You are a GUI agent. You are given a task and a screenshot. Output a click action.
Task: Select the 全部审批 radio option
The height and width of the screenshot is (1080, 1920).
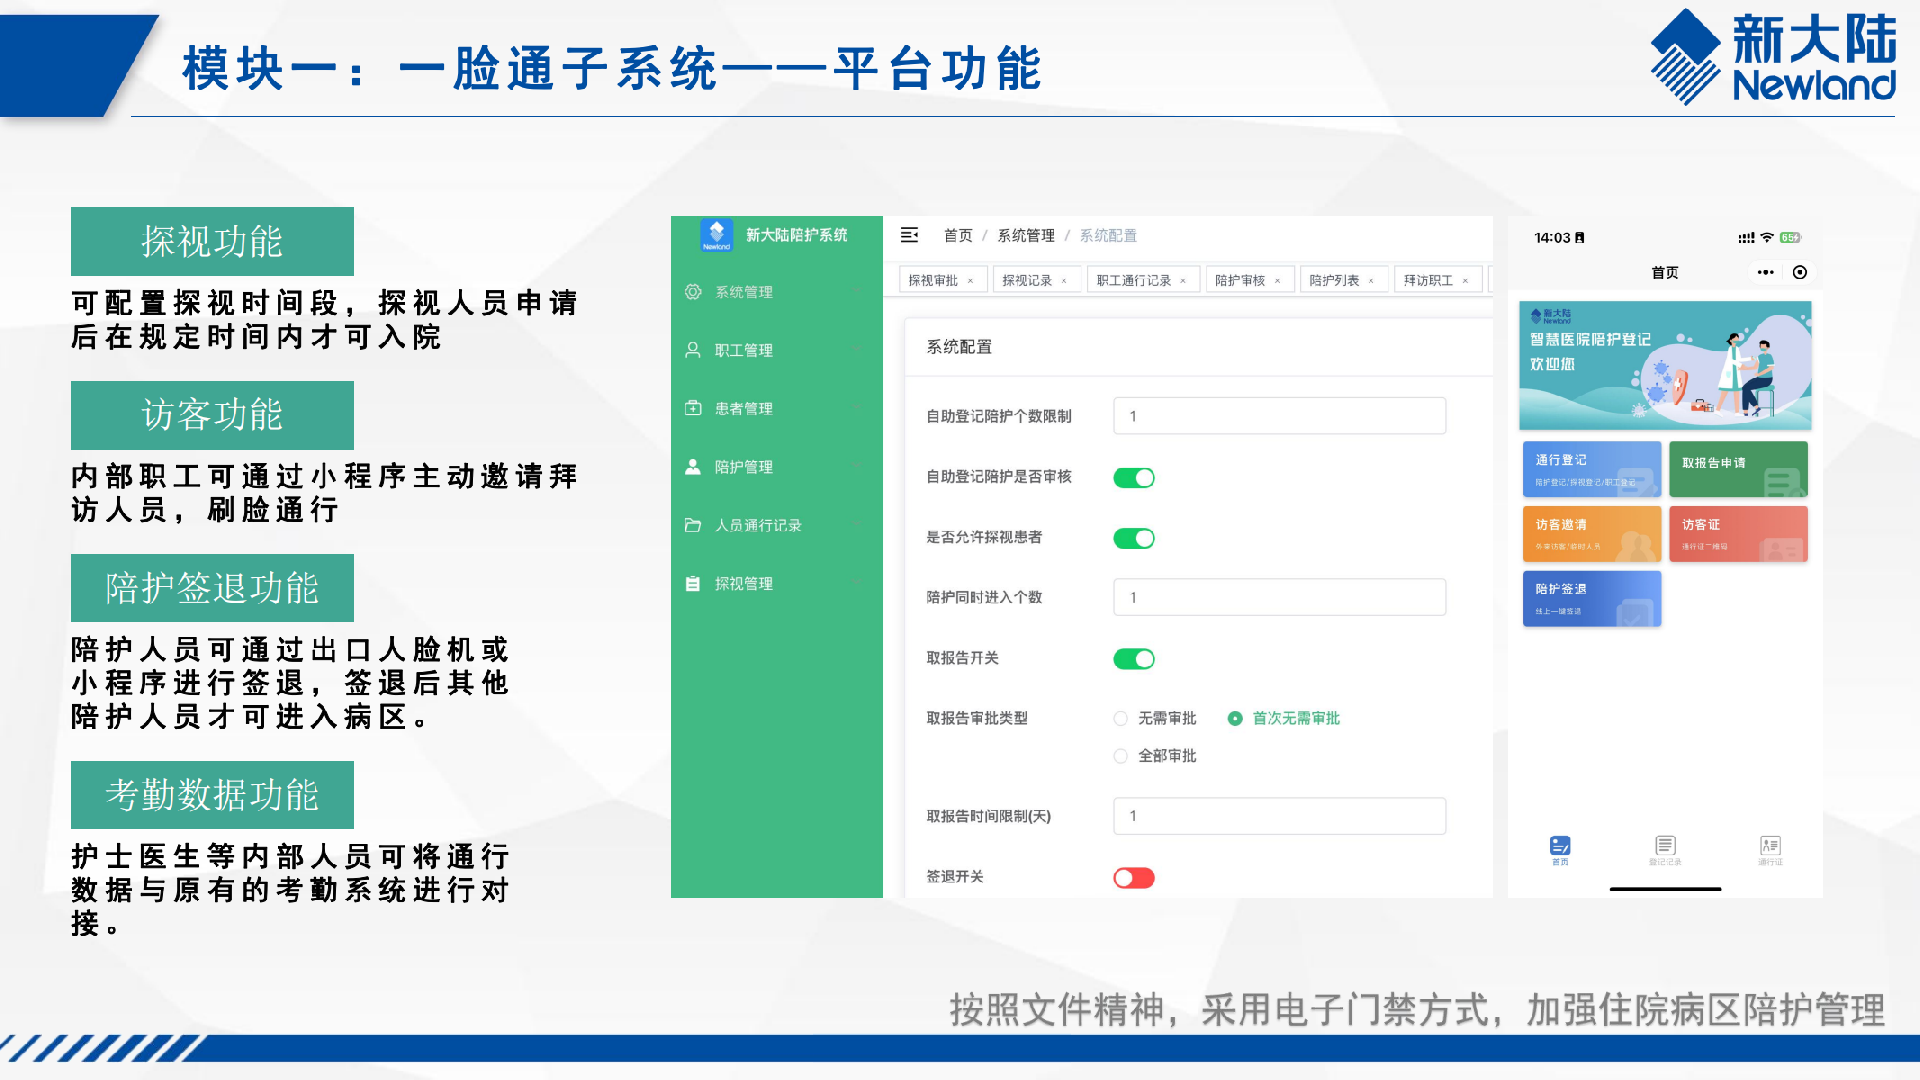(1121, 756)
